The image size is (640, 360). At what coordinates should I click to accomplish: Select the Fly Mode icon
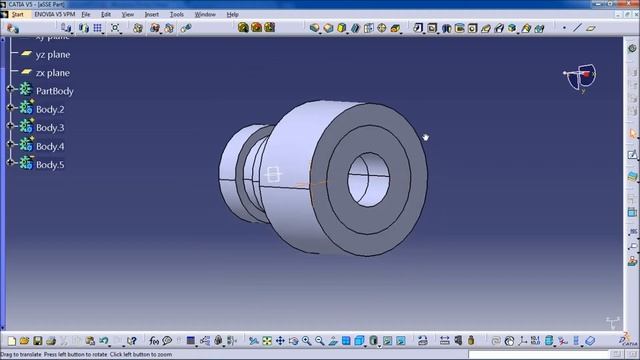(253, 341)
